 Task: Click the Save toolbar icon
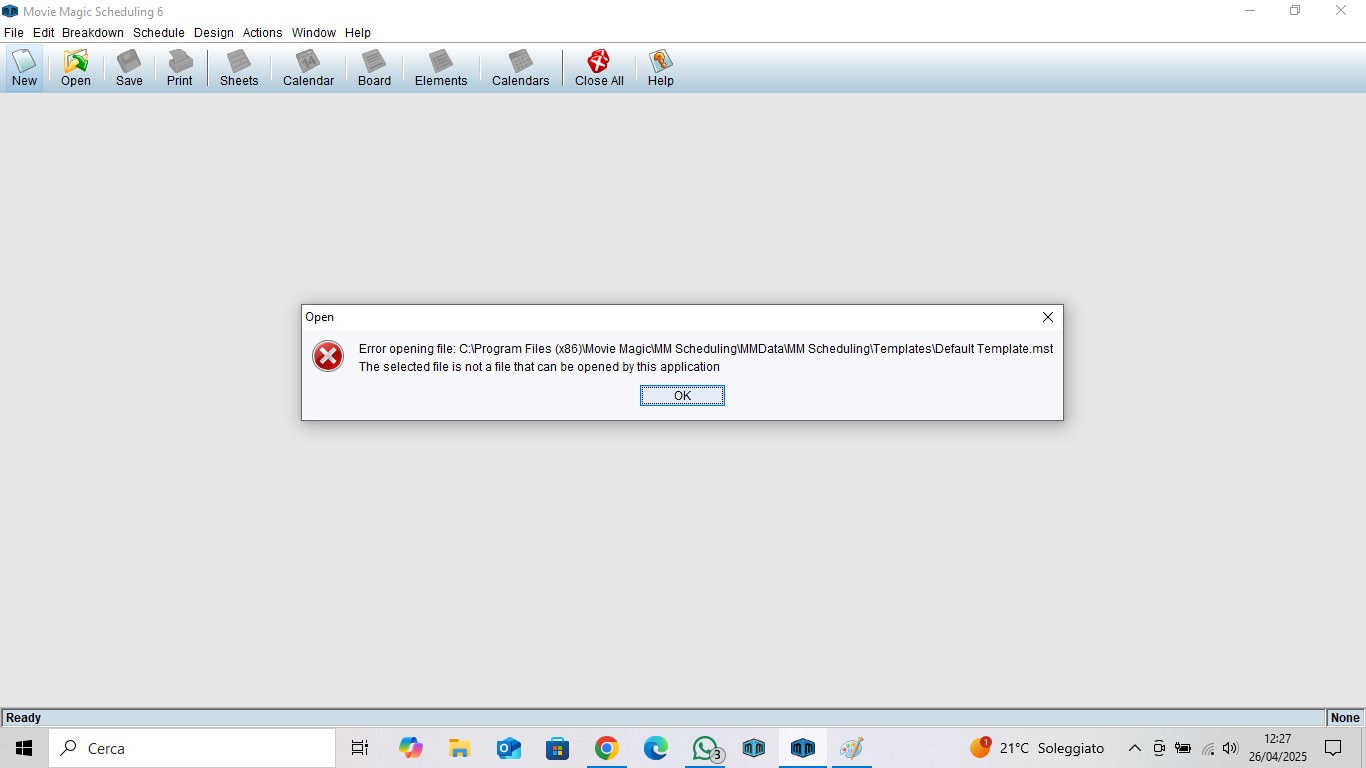[129, 68]
